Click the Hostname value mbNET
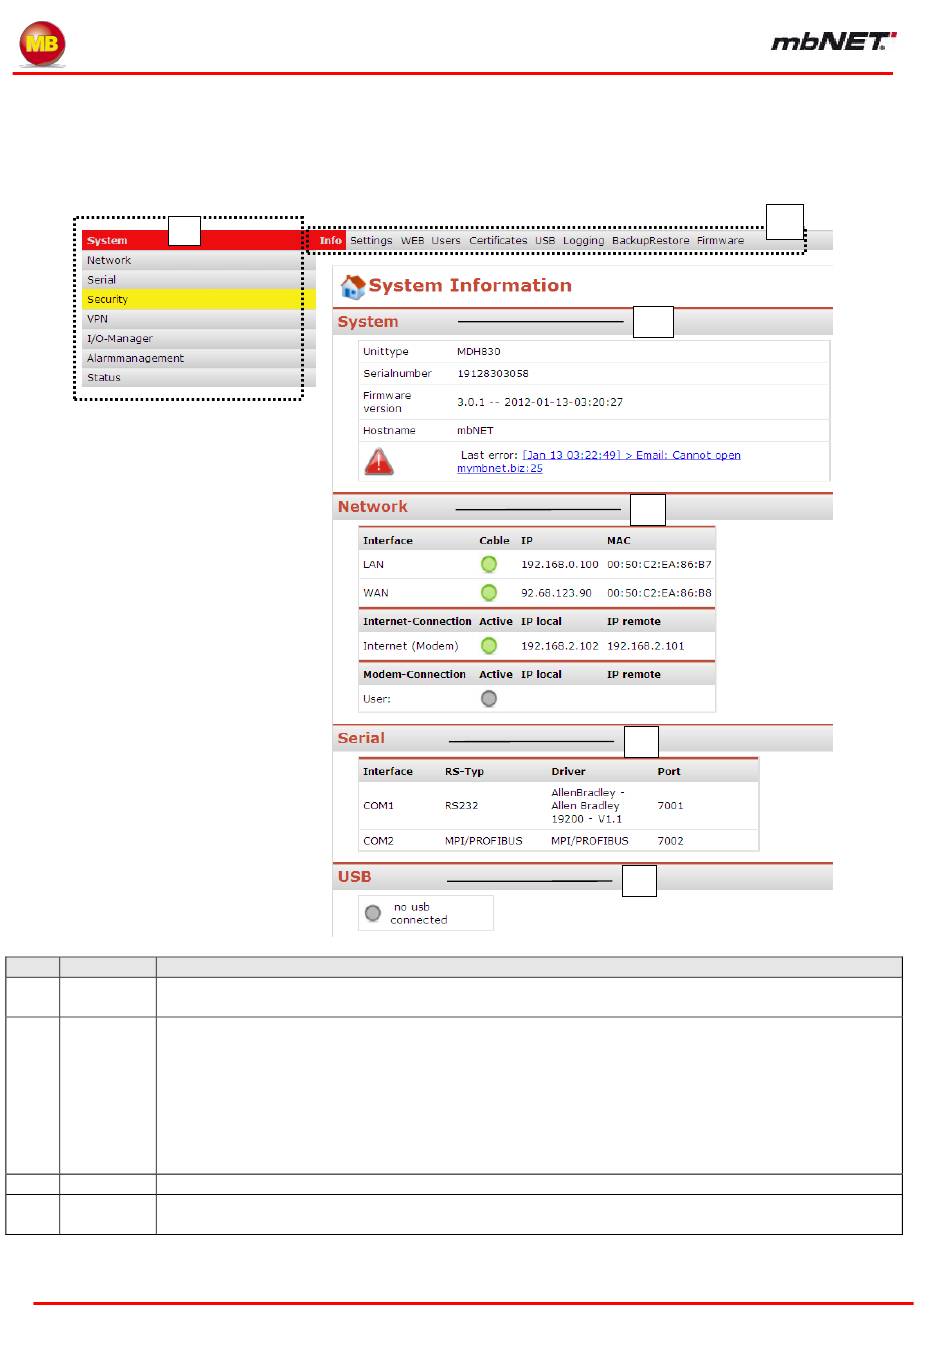The width and height of the screenshot is (950, 1369). (x=475, y=431)
